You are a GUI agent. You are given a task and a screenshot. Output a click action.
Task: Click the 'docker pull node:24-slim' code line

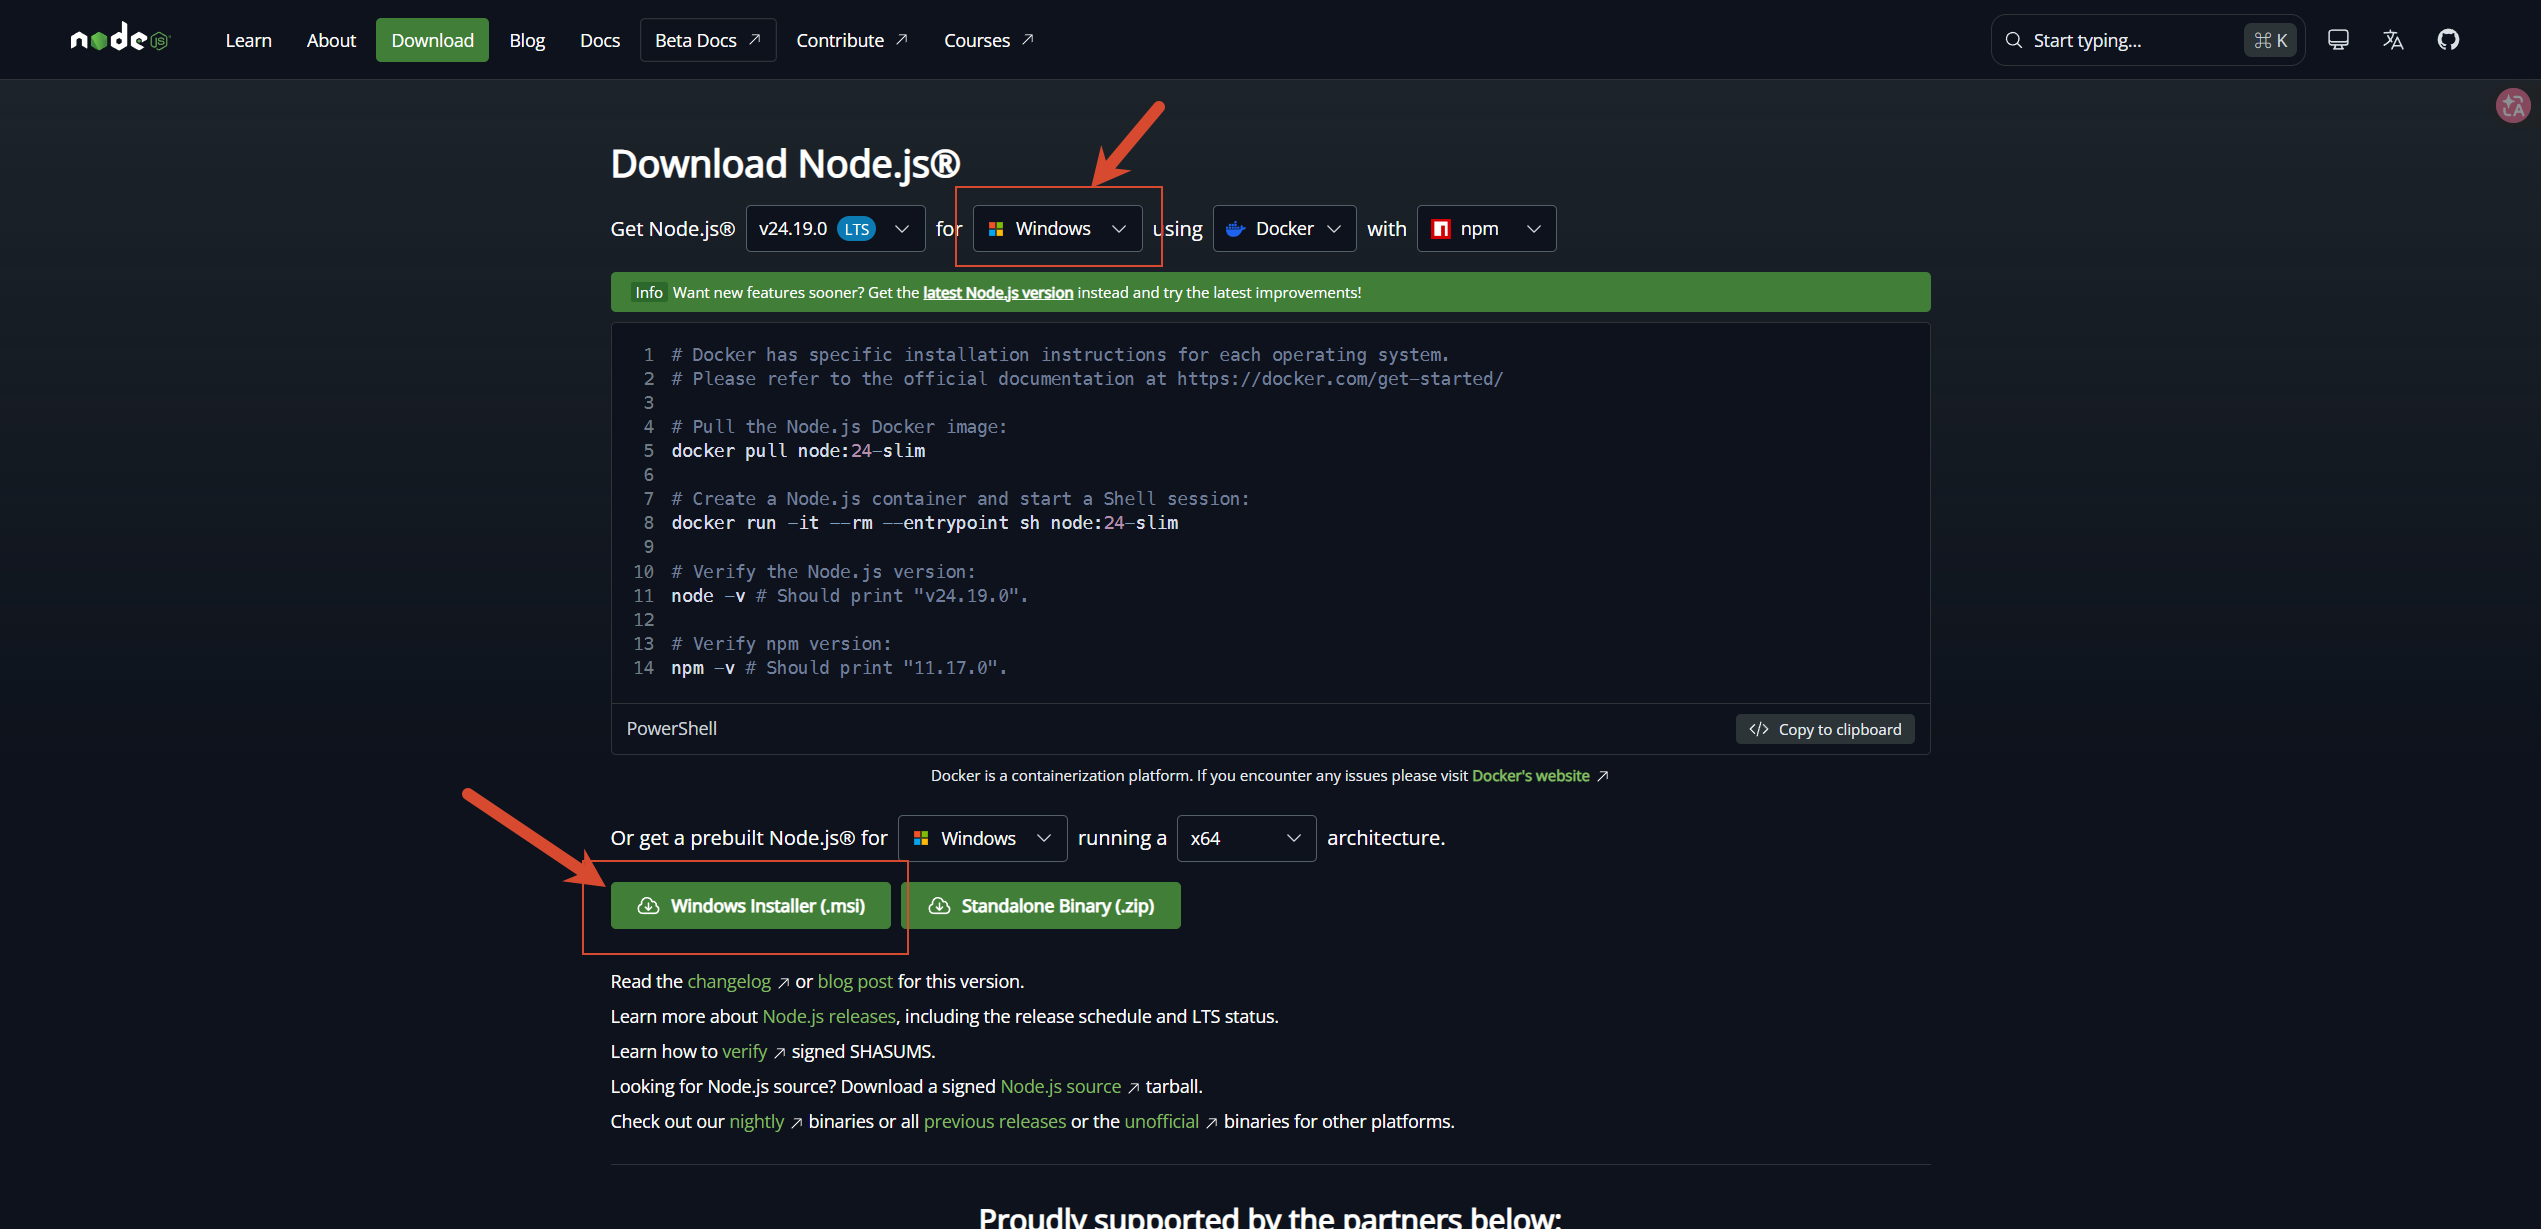798,451
